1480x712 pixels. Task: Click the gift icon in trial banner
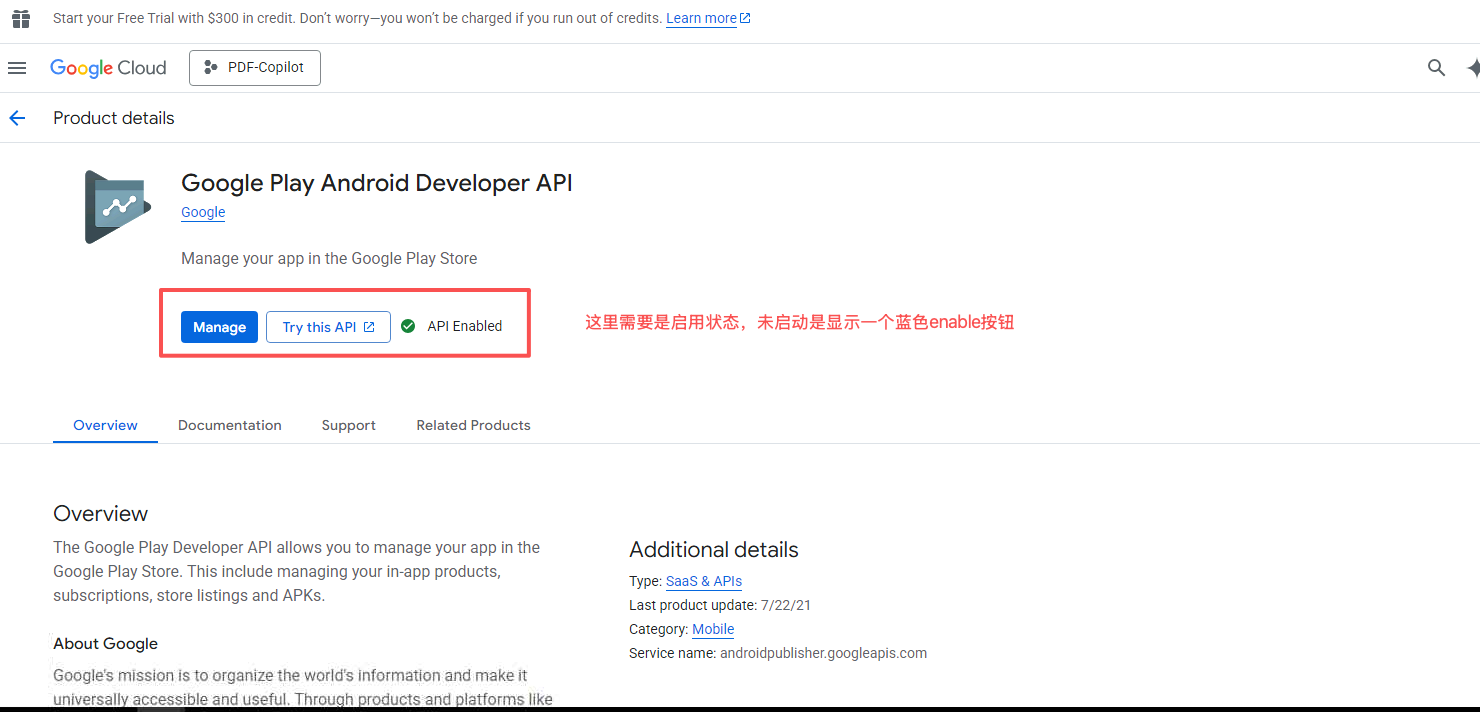pyautogui.click(x=21, y=19)
